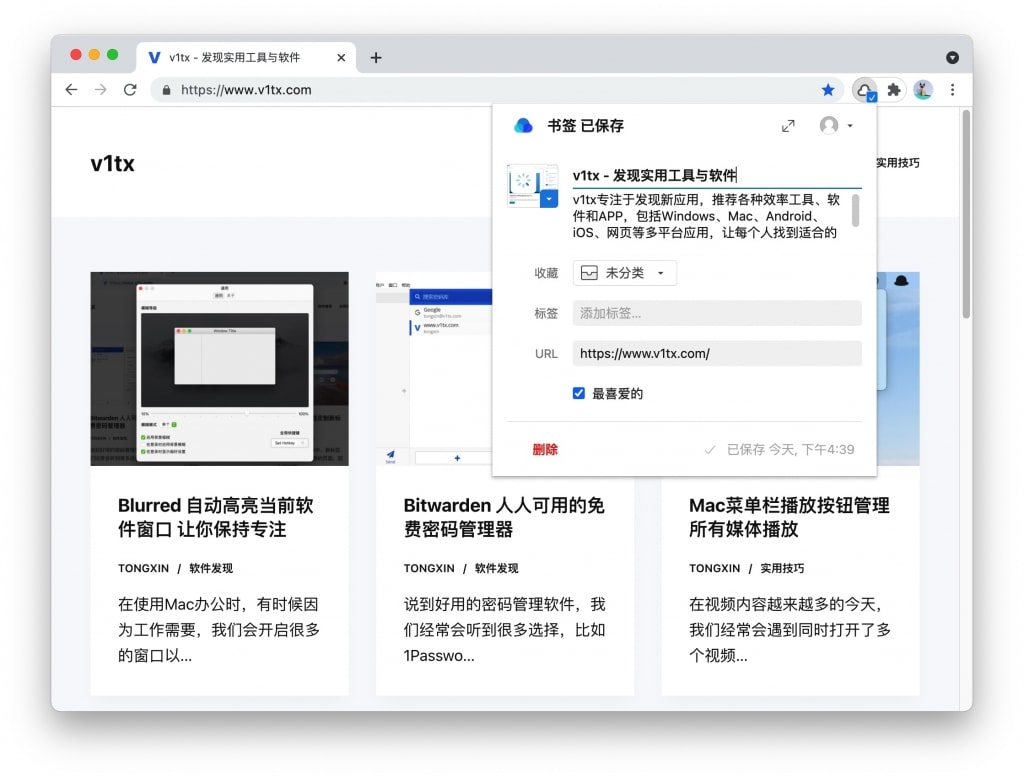Click the URL field in popup
Viewport: 1024px width, 779px height.
[x=716, y=353]
